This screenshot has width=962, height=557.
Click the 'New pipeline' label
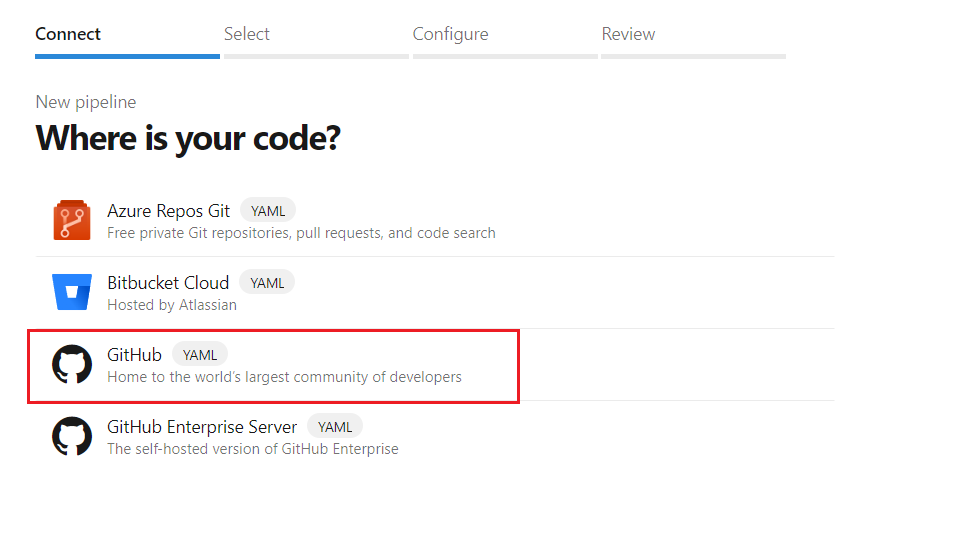click(86, 102)
